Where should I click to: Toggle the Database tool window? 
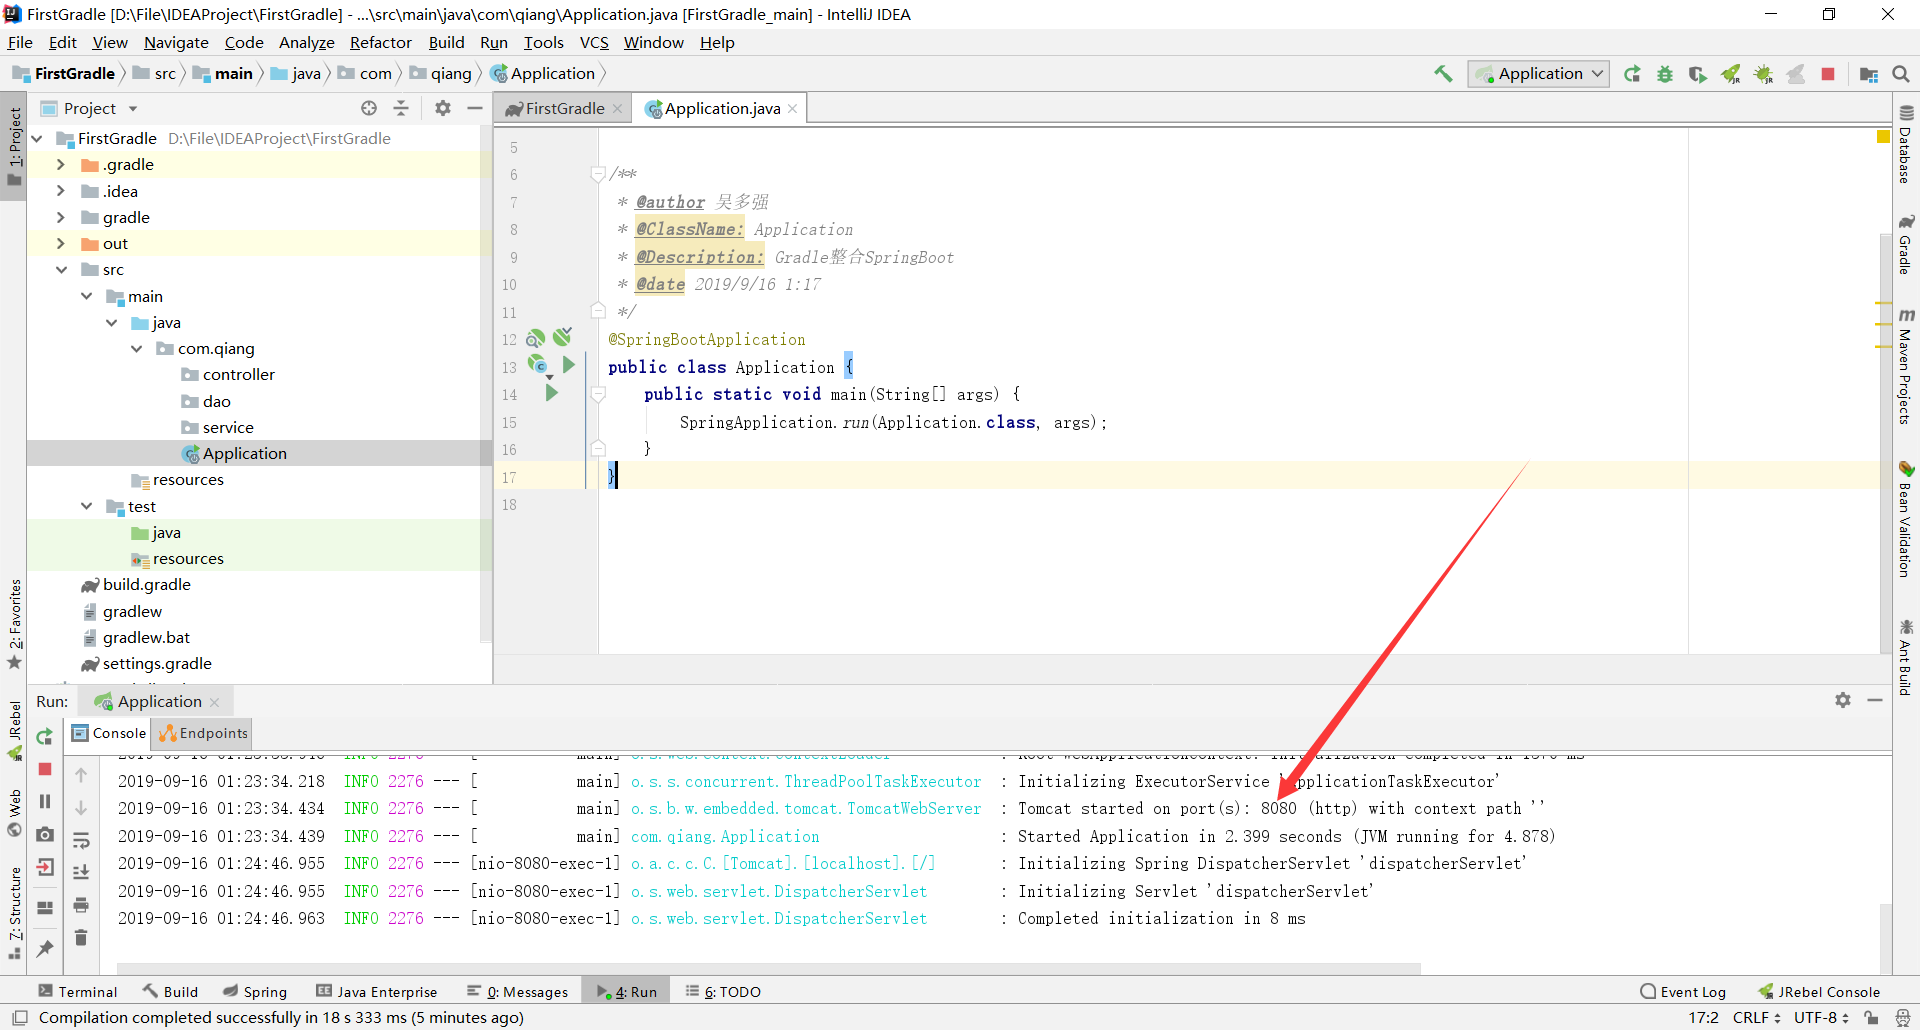pos(1906,145)
